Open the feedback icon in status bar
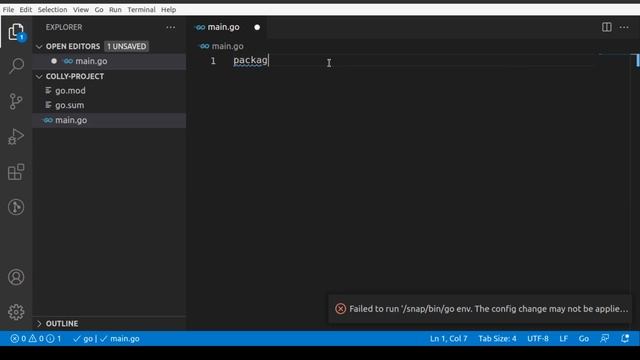Viewport: 640px width, 360px height. (x=604, y=338)
